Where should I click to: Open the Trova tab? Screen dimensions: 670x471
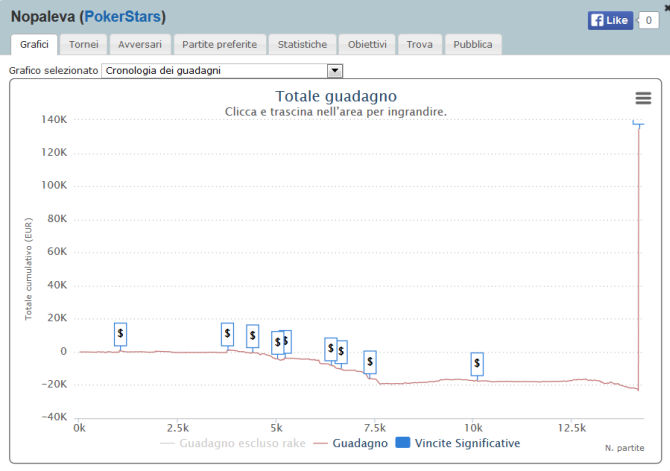click(419, 44)
